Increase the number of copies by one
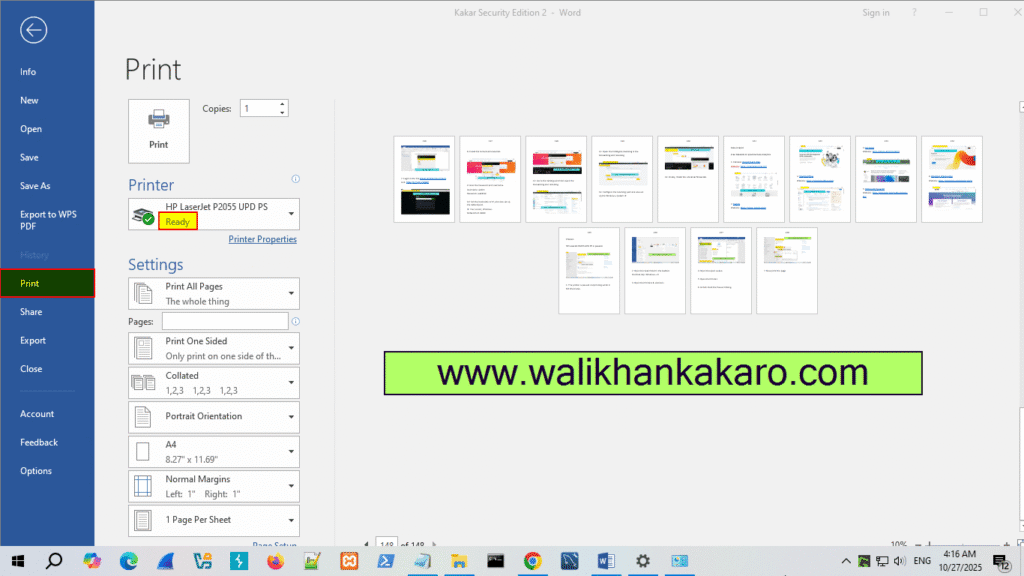 point(283,103)
